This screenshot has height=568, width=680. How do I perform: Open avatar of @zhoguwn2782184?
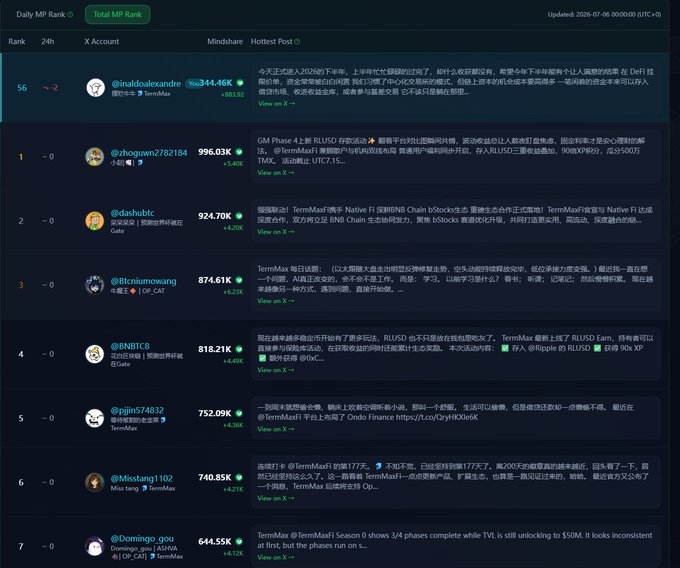[x=95, y=157]
